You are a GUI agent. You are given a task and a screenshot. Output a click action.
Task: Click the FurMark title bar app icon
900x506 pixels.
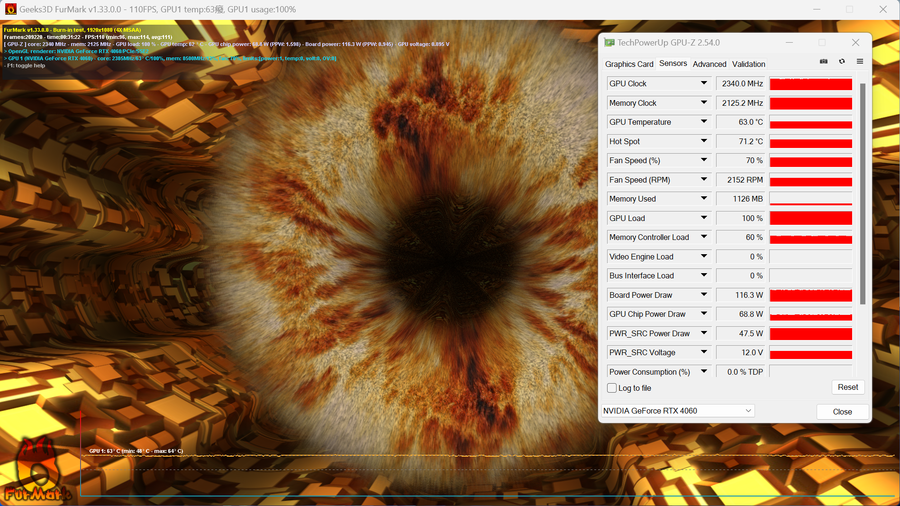(x=10, y=9)
